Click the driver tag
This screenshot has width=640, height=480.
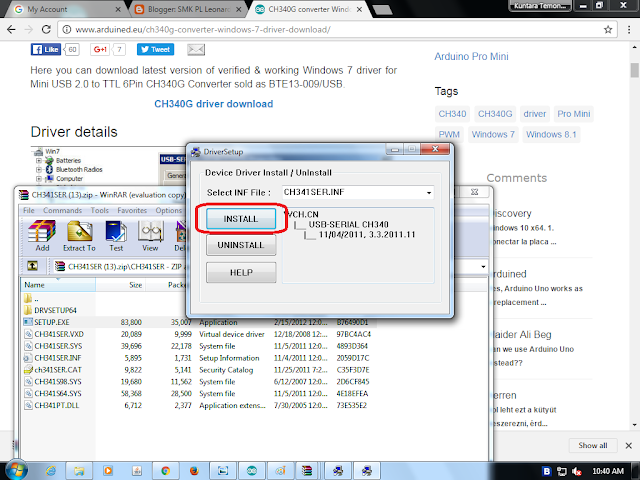point(535,114)
